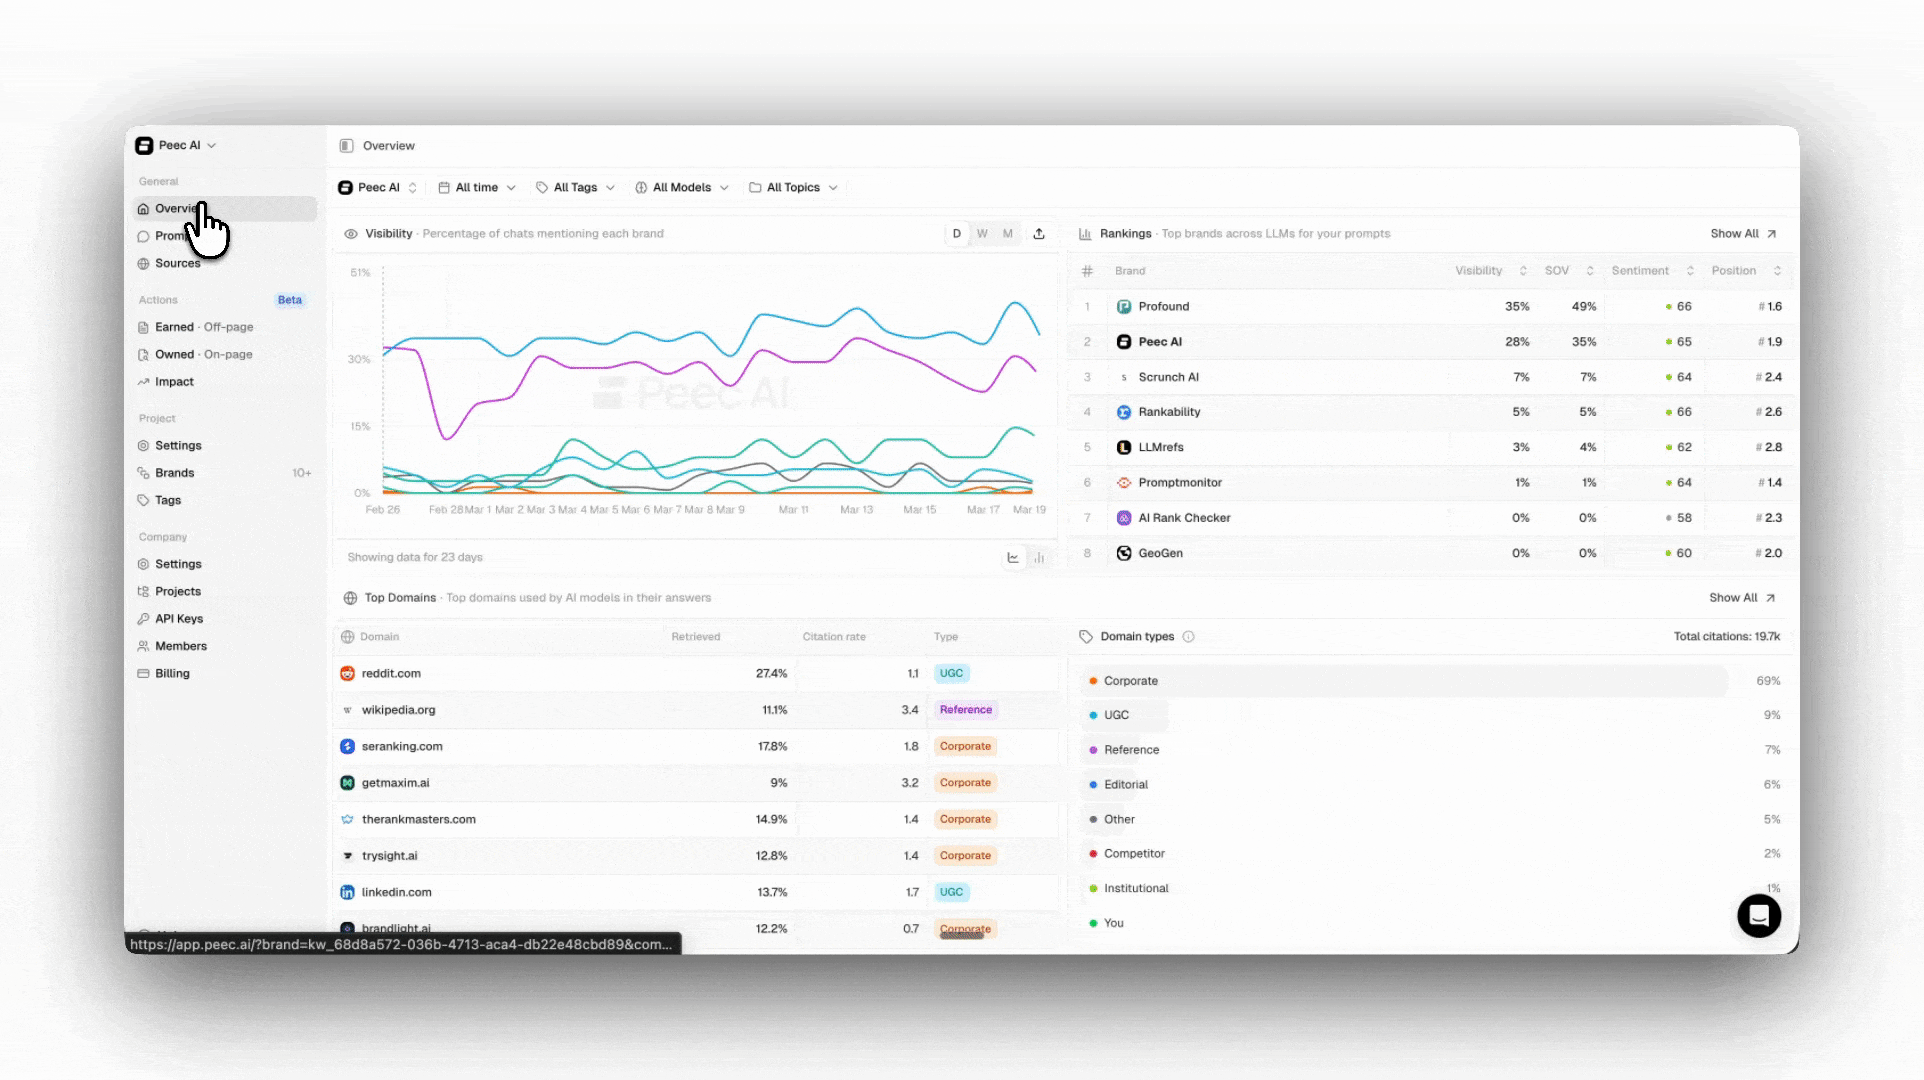Click the Corporate badge for seranking.com
1924x1080 pixels.
[965, 747]
